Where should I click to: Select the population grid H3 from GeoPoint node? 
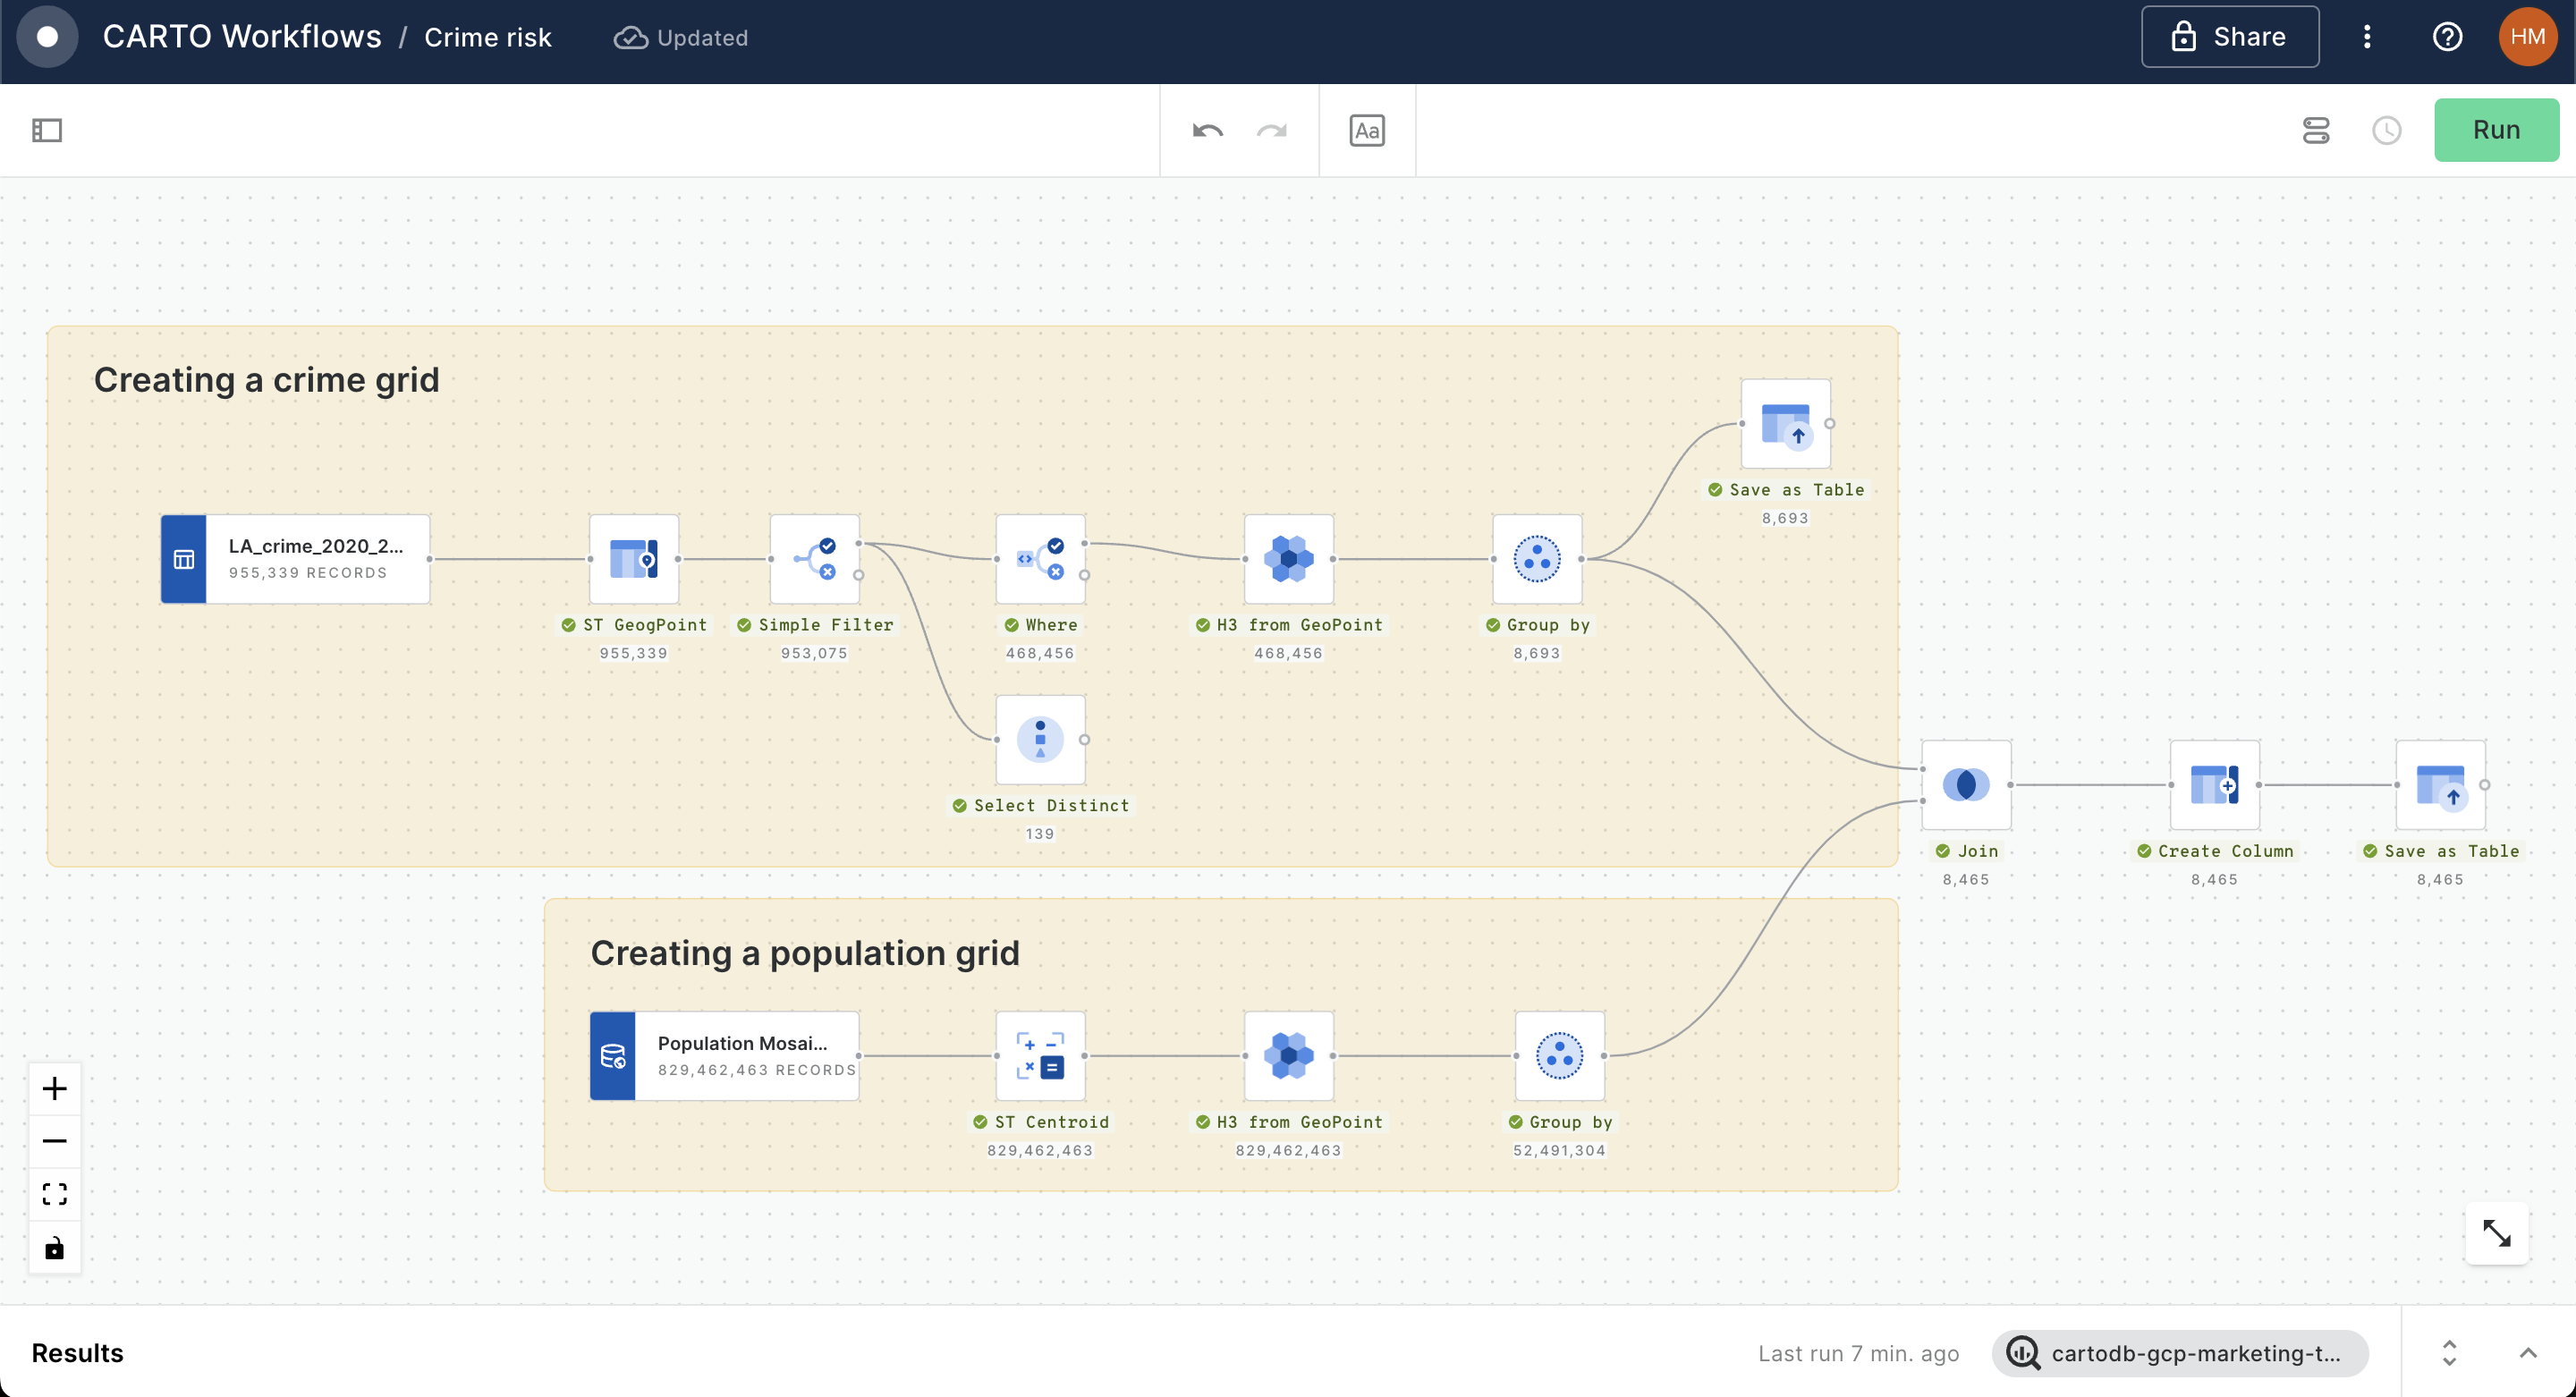tap(1289, 1056)
